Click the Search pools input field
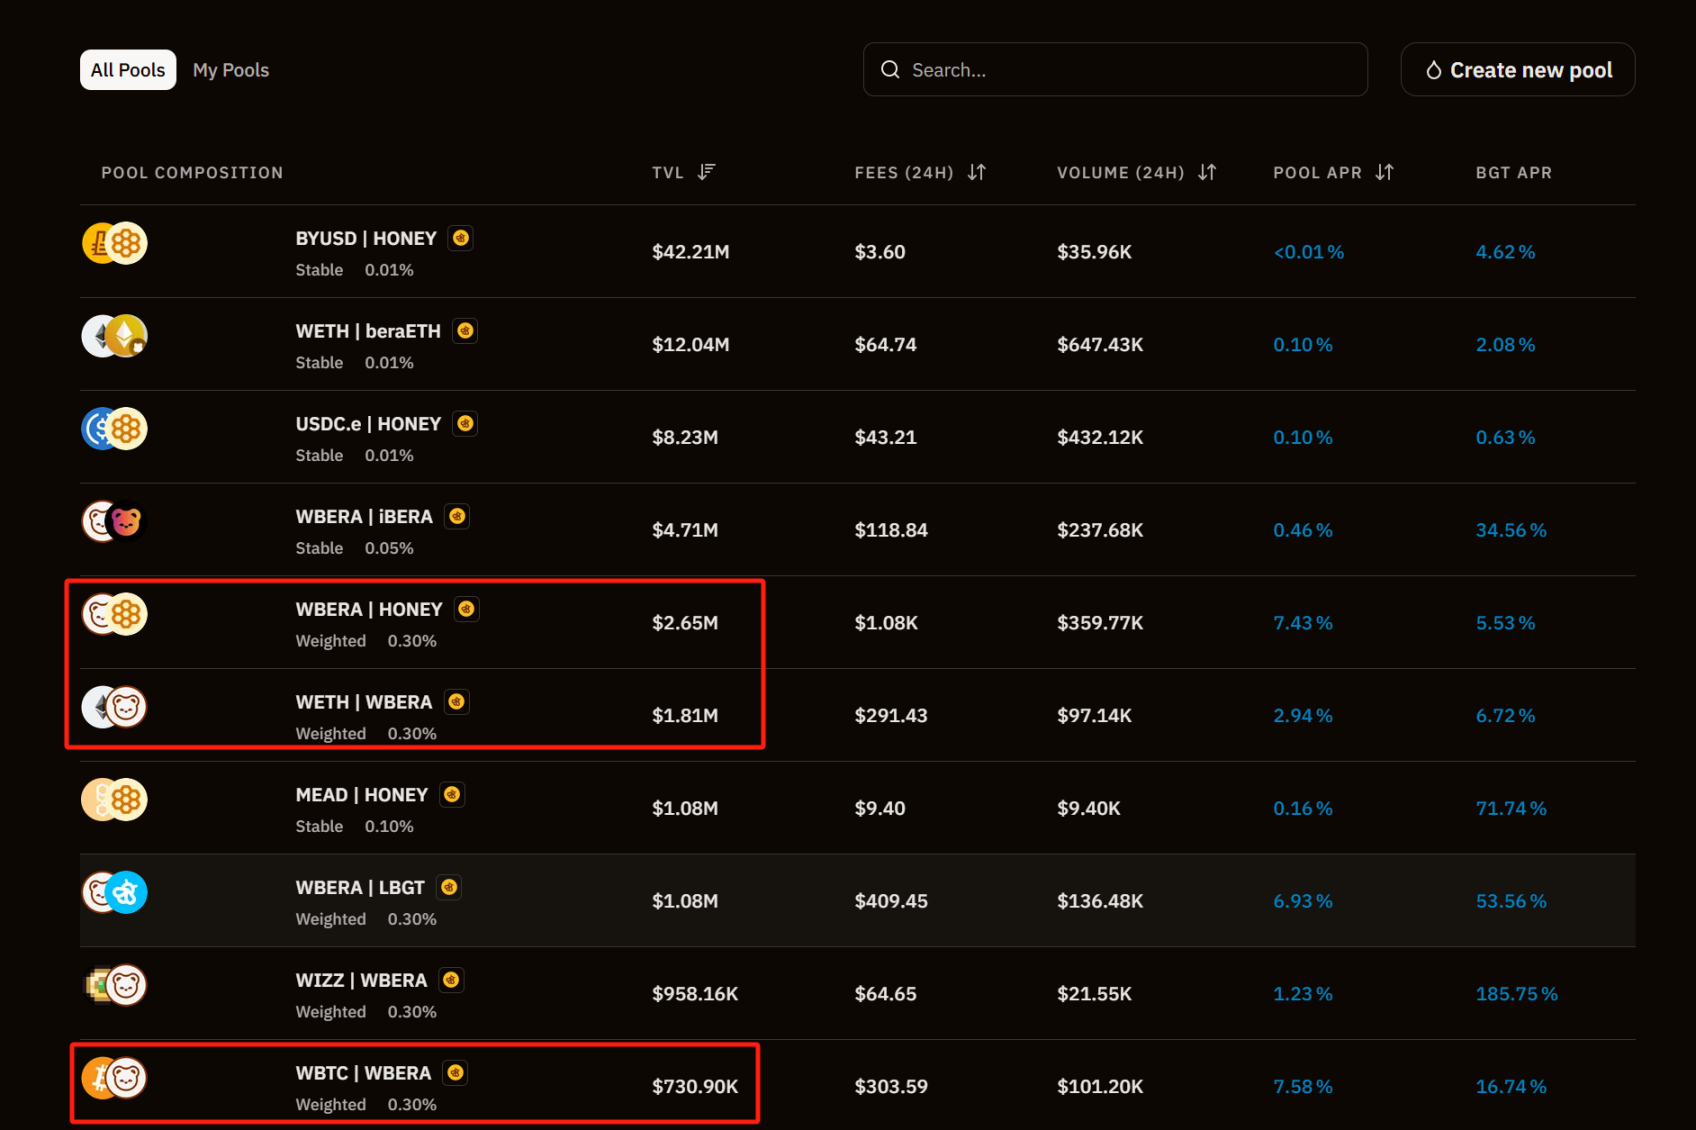This screenshot has width=1696, height=1130. pos(1130,70)
